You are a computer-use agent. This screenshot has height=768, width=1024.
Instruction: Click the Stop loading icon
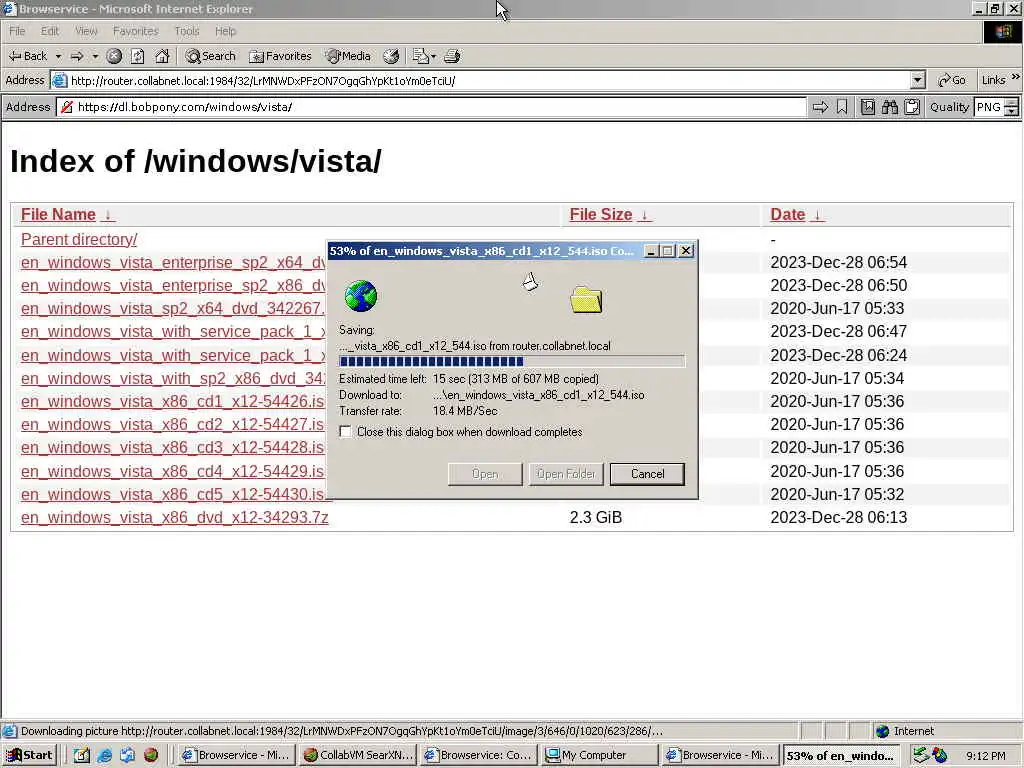click(x=114, y=56)
